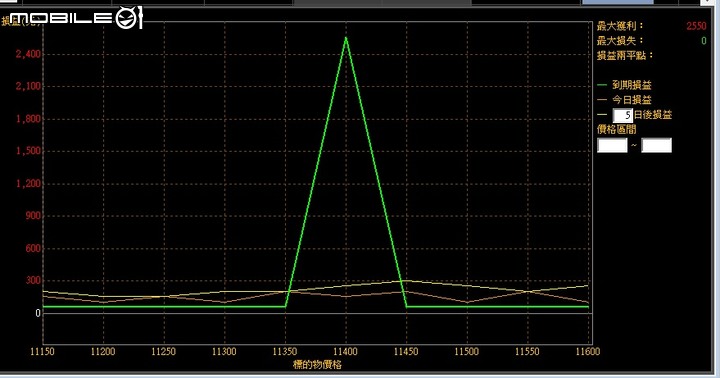
Task: Click the days input showing 5
Action: click(623, 115)
